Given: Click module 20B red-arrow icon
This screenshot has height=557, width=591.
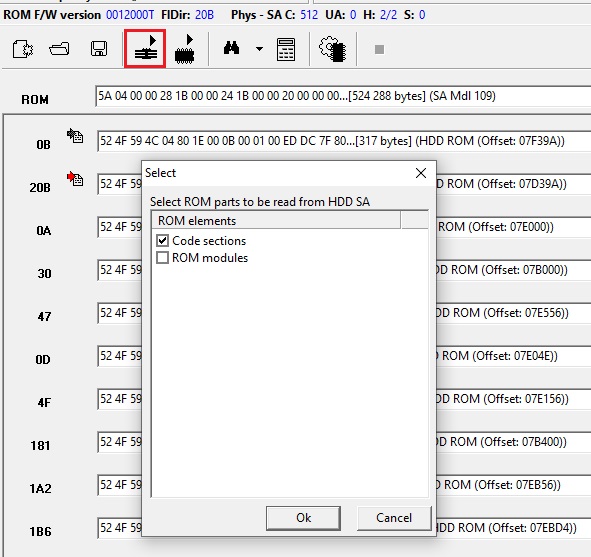Looking at the screenshot, I should (75, 179).
